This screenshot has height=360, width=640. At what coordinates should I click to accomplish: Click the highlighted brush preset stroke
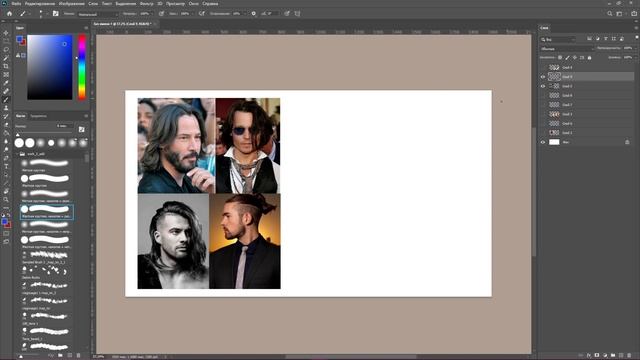point(47,211)
